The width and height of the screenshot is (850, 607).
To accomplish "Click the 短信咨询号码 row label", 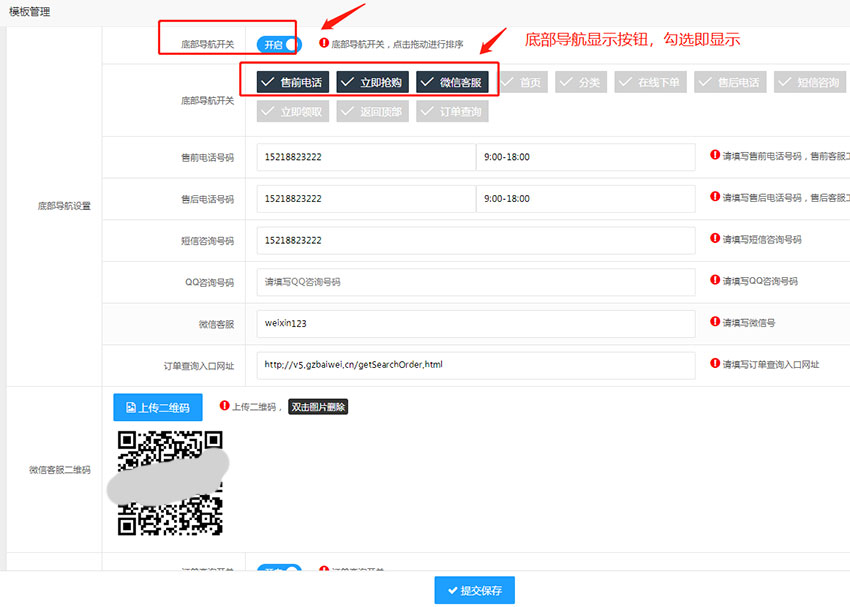I will pyautogui.click(x=208, y=241).
